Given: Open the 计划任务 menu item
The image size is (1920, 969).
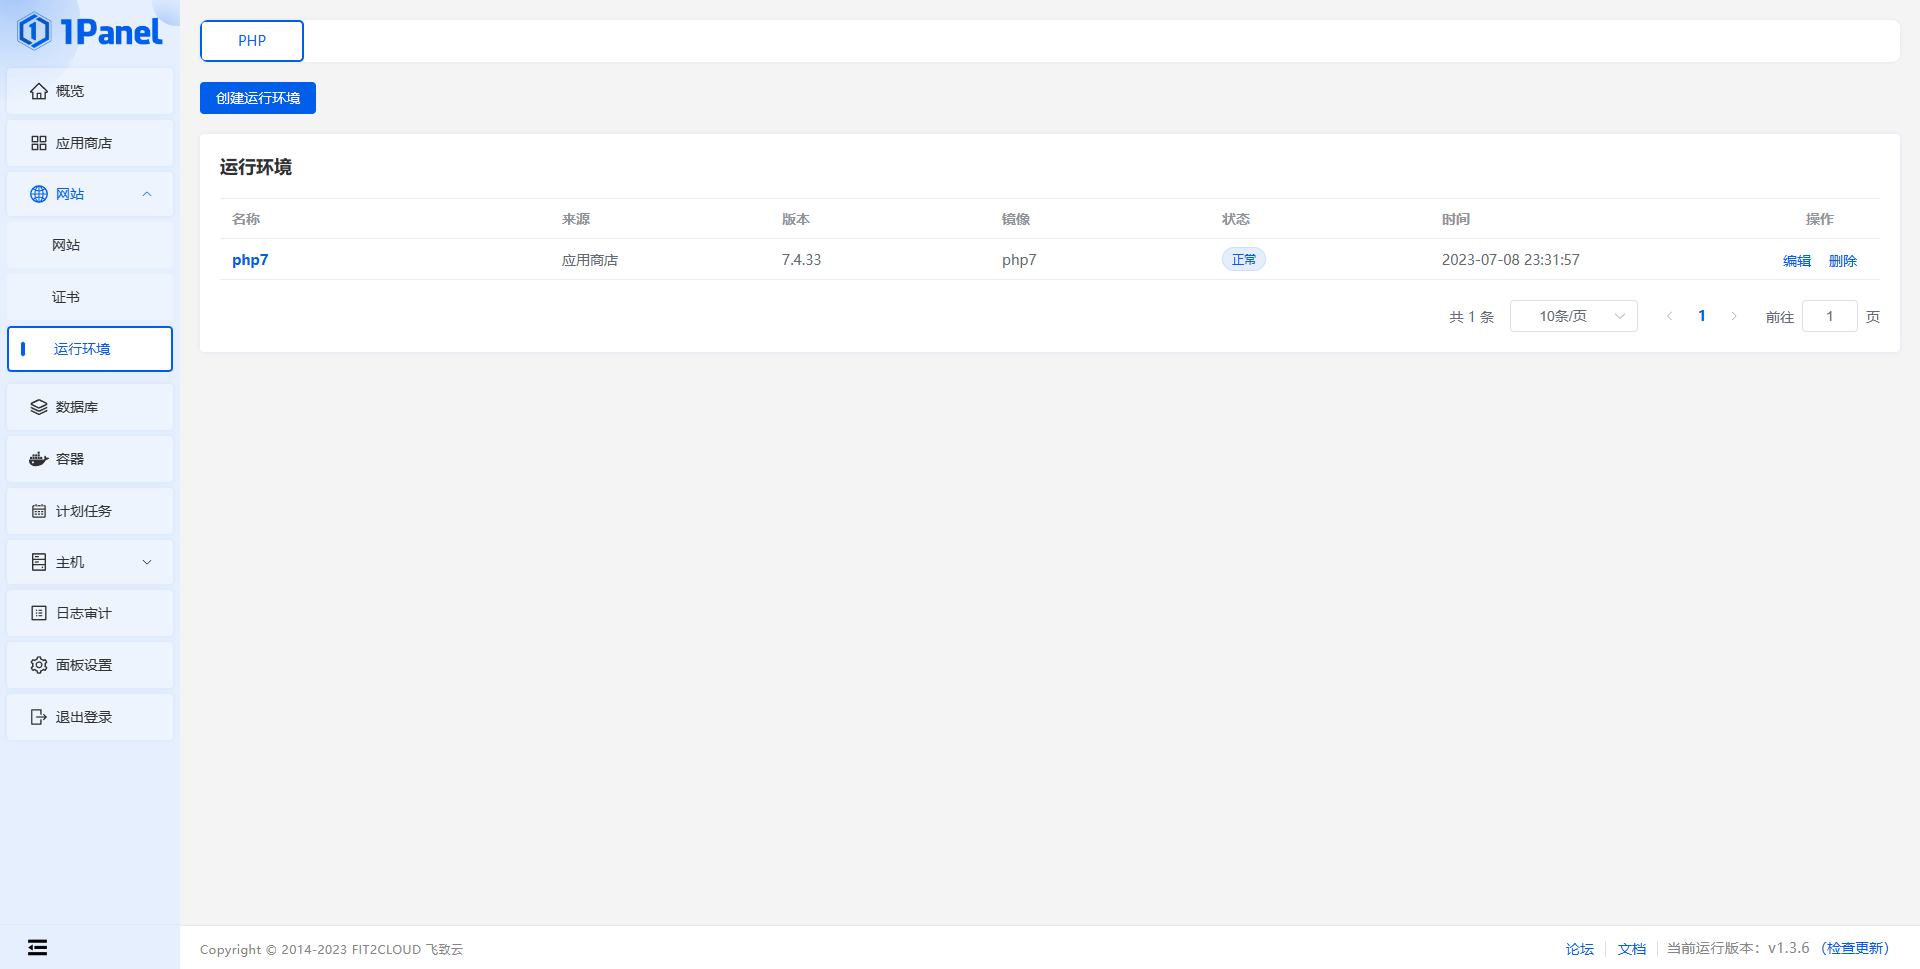Looking at the screenshot, I should [90, 511].
